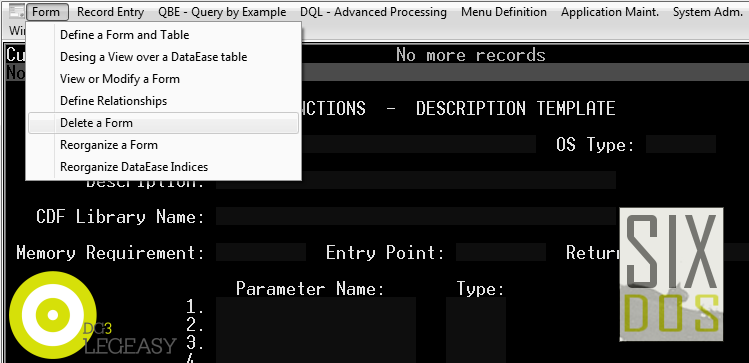
Task: Open the System Adm. menu
Action: pos(707,12)
